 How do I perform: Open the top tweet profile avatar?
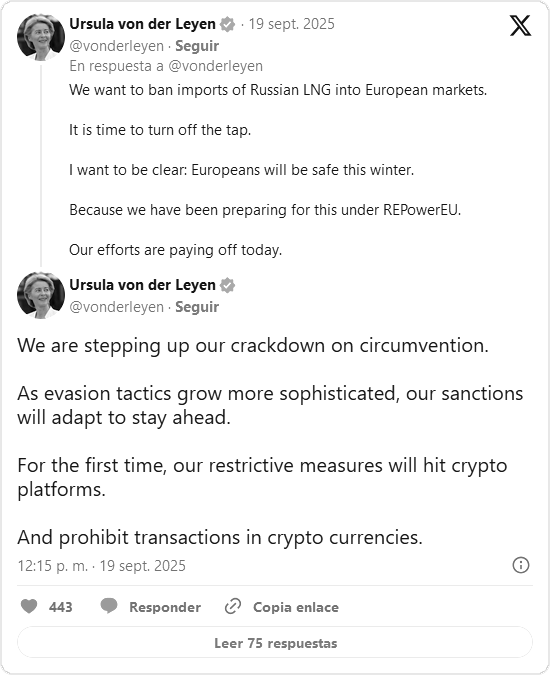(40, 37)
